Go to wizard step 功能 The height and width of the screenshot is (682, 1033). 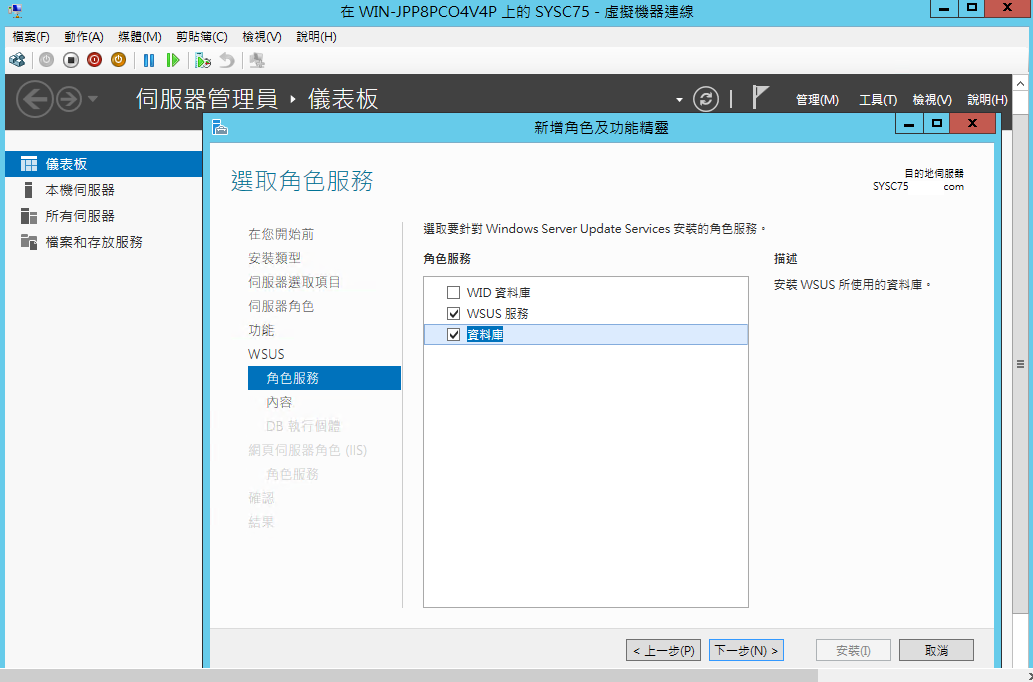click(261, 330)
